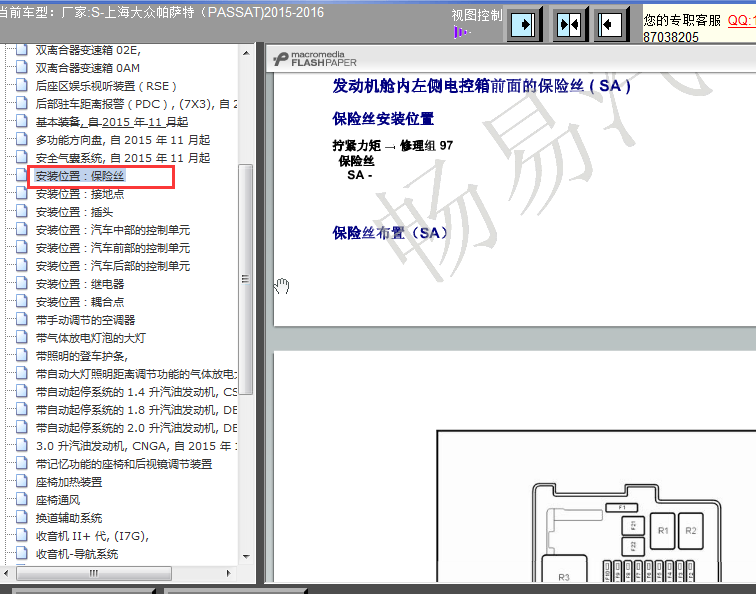Screen dimensions: 756x594
Task: Click tree panel scroll-down arrow
Action: coord(246,556)
